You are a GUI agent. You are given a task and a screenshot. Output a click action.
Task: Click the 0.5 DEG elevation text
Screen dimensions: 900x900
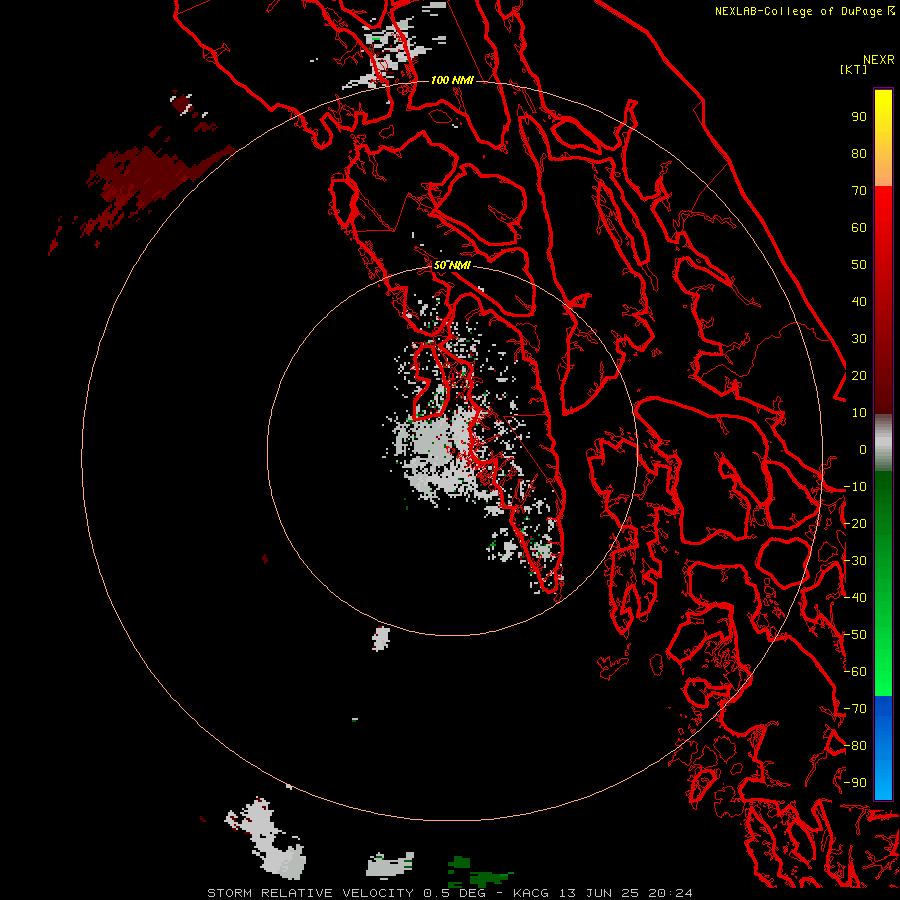pyautogui.click(x=455, y=893)
